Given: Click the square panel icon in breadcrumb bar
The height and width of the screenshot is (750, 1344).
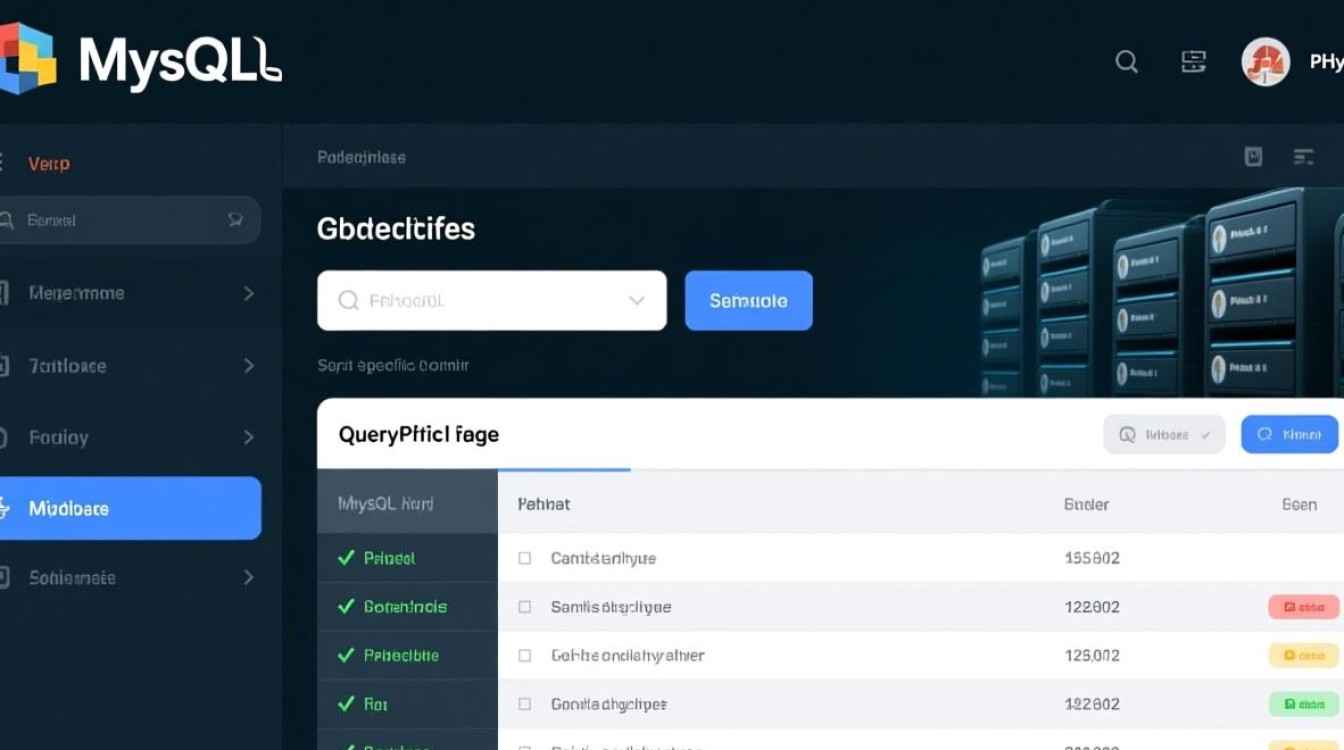Looking at the screenshot, I should tap(1253, 156).
